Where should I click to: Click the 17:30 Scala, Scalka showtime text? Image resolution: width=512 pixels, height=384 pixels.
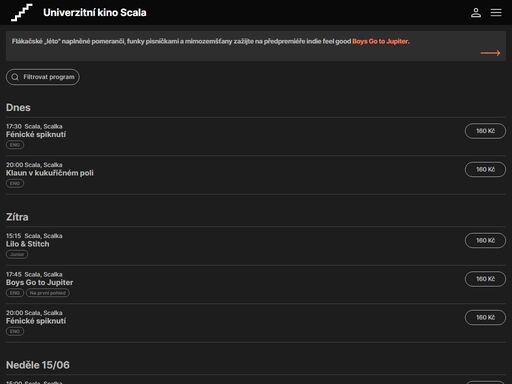coord(34,126)
